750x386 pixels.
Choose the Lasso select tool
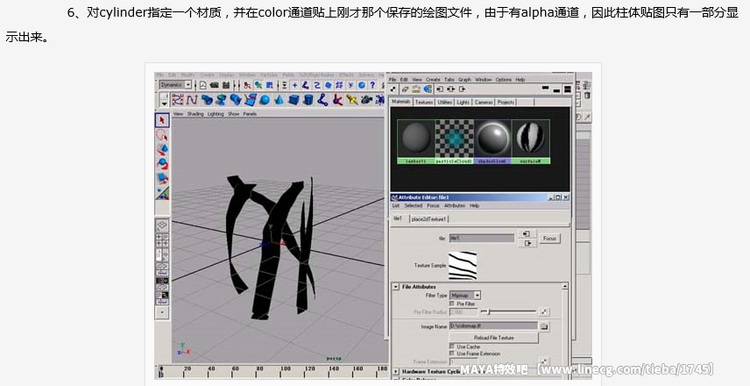point(162,135)
